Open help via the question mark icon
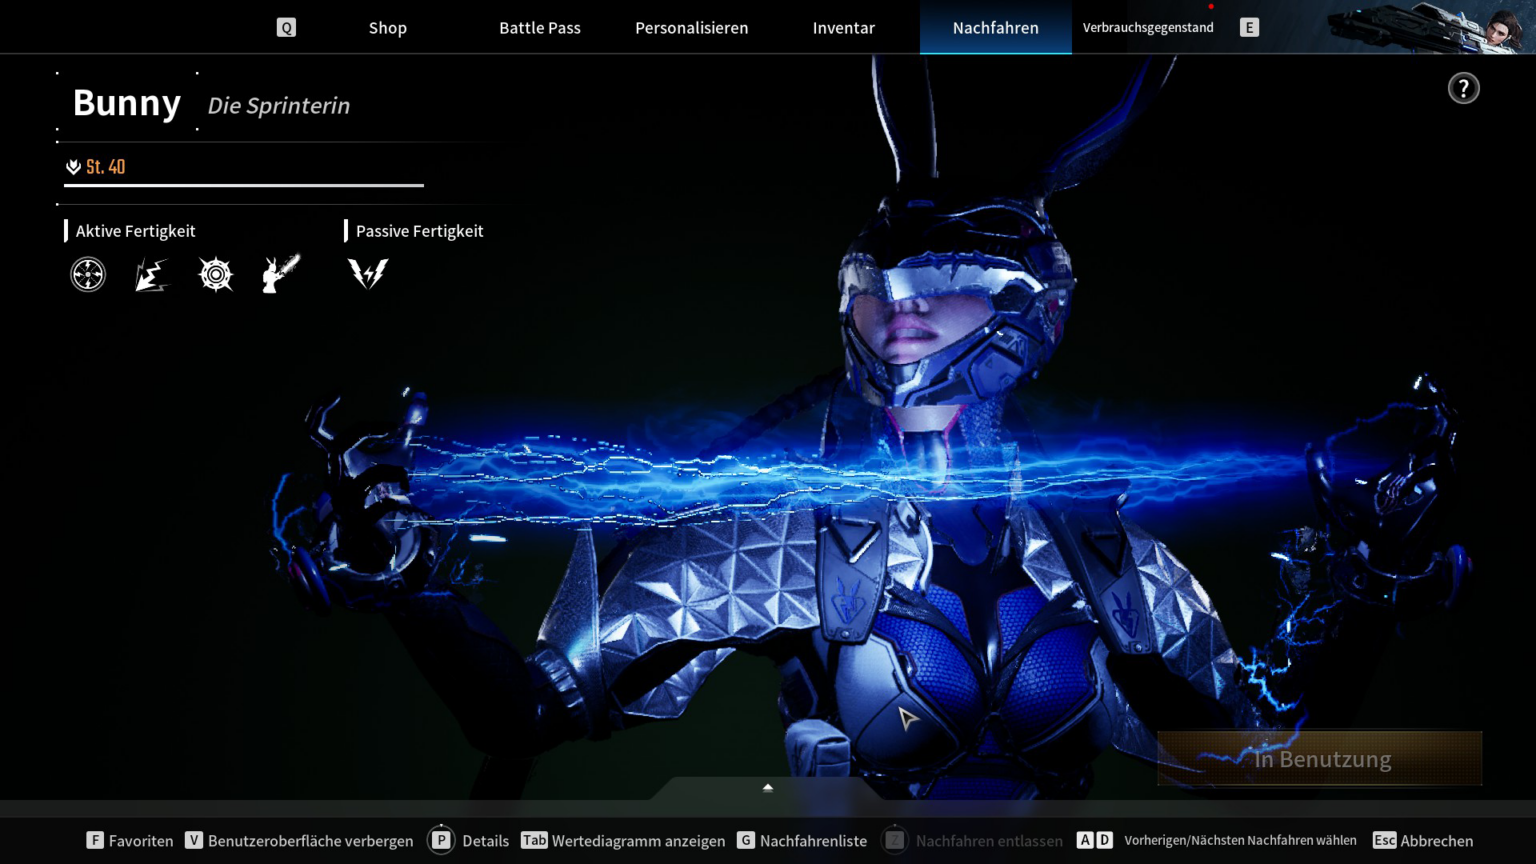Image resolution: width=1536 pixels, height=864 pixels. [x=1463, y=89]
